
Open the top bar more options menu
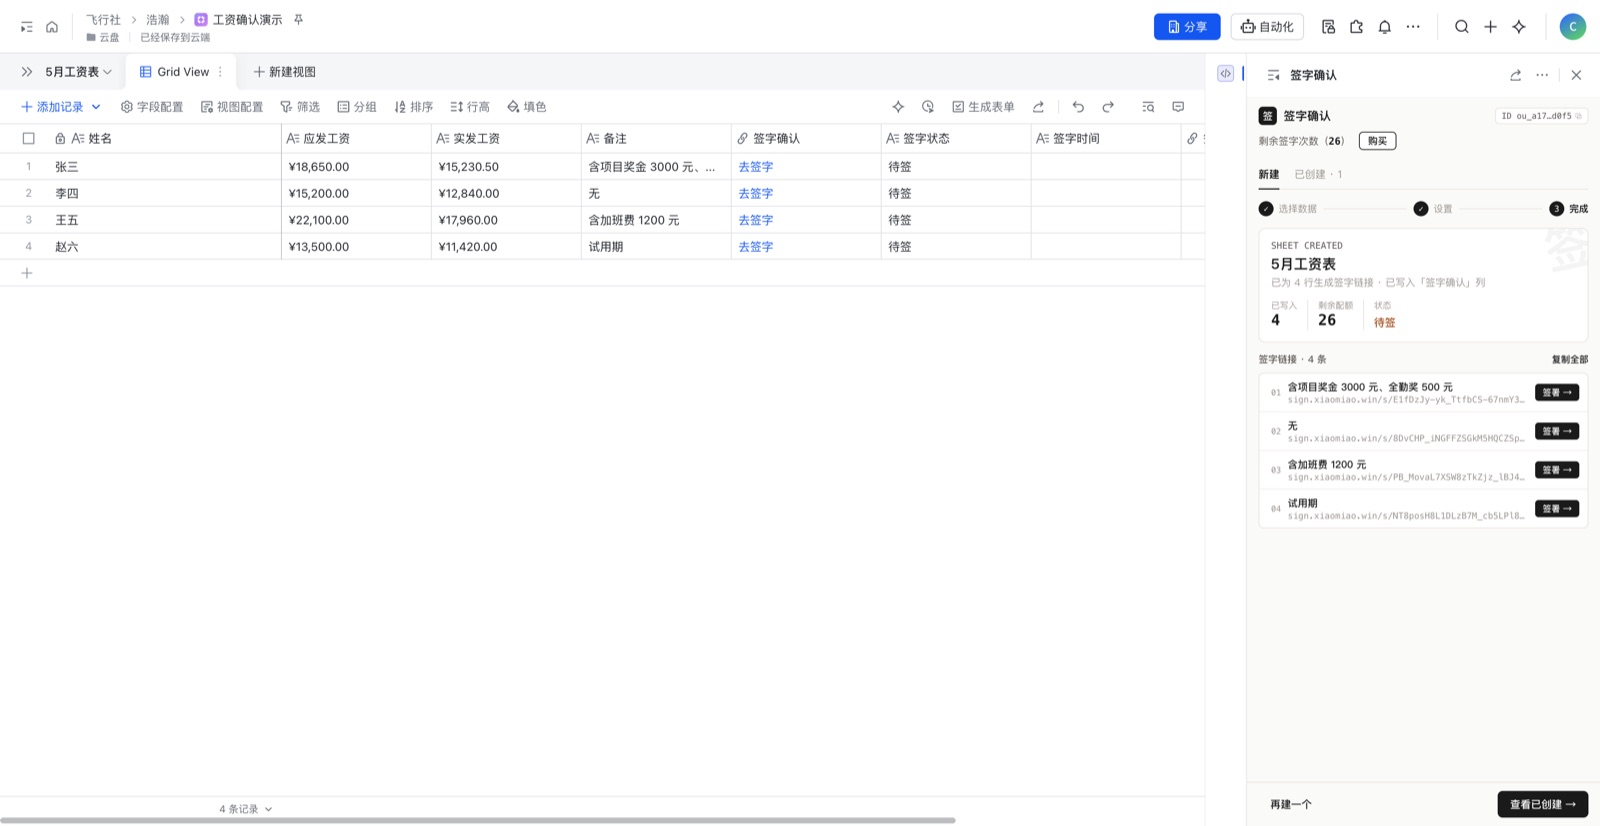pos(1413,27)
